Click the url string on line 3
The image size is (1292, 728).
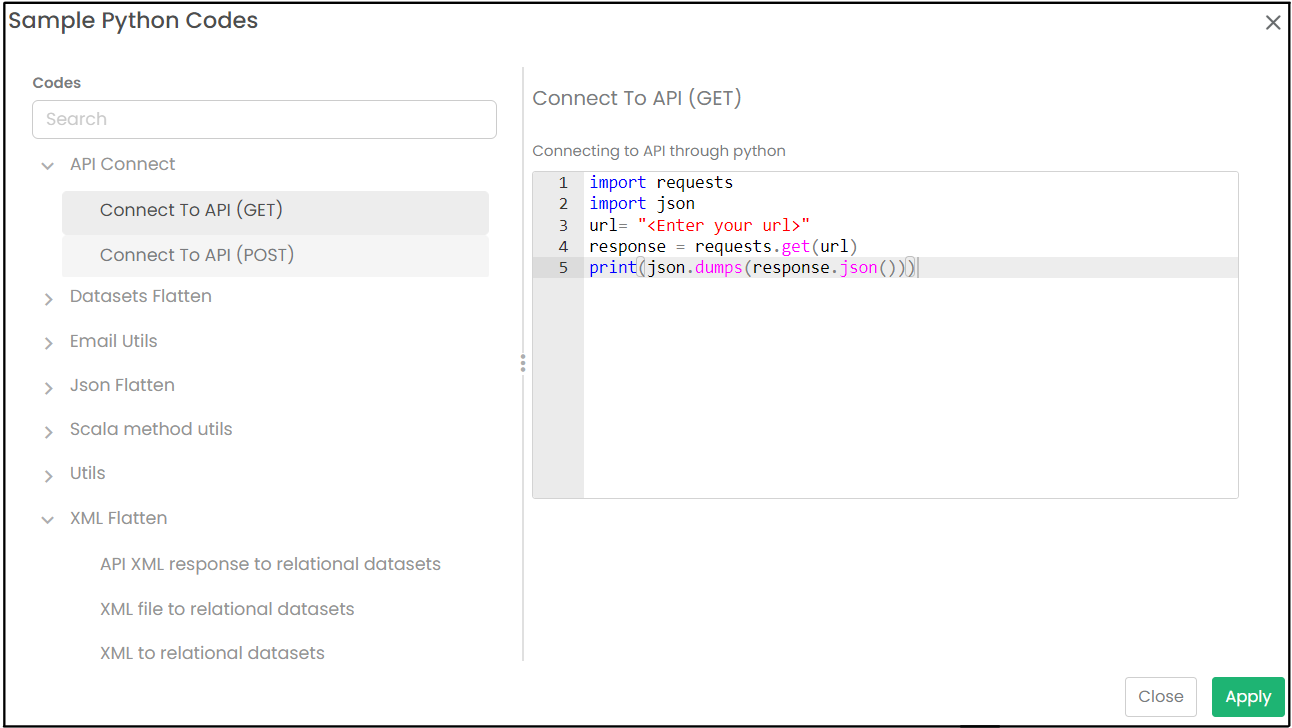tap(724, 226)
